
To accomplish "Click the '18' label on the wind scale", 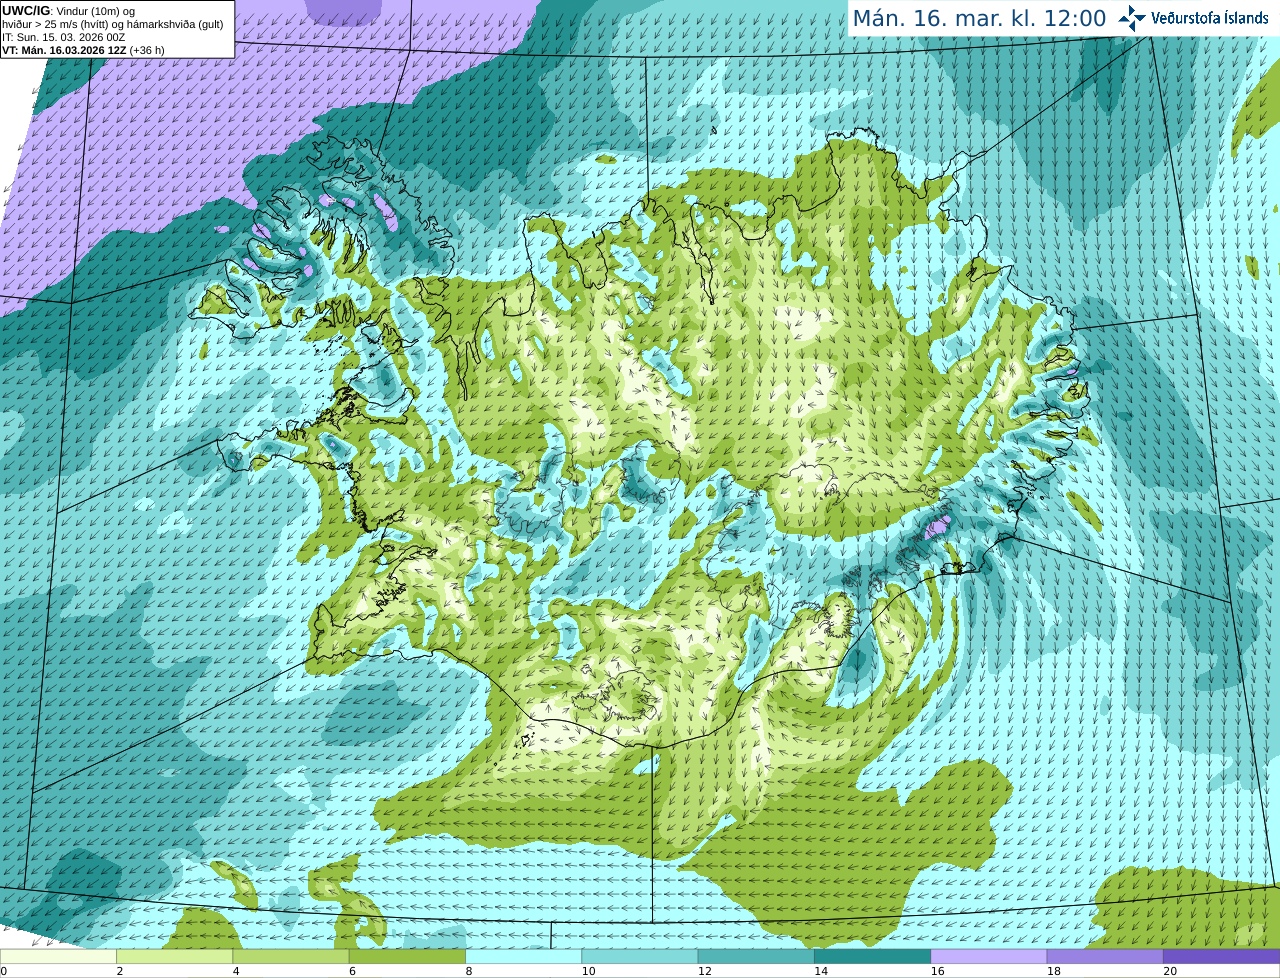I will coord(1053,971).
